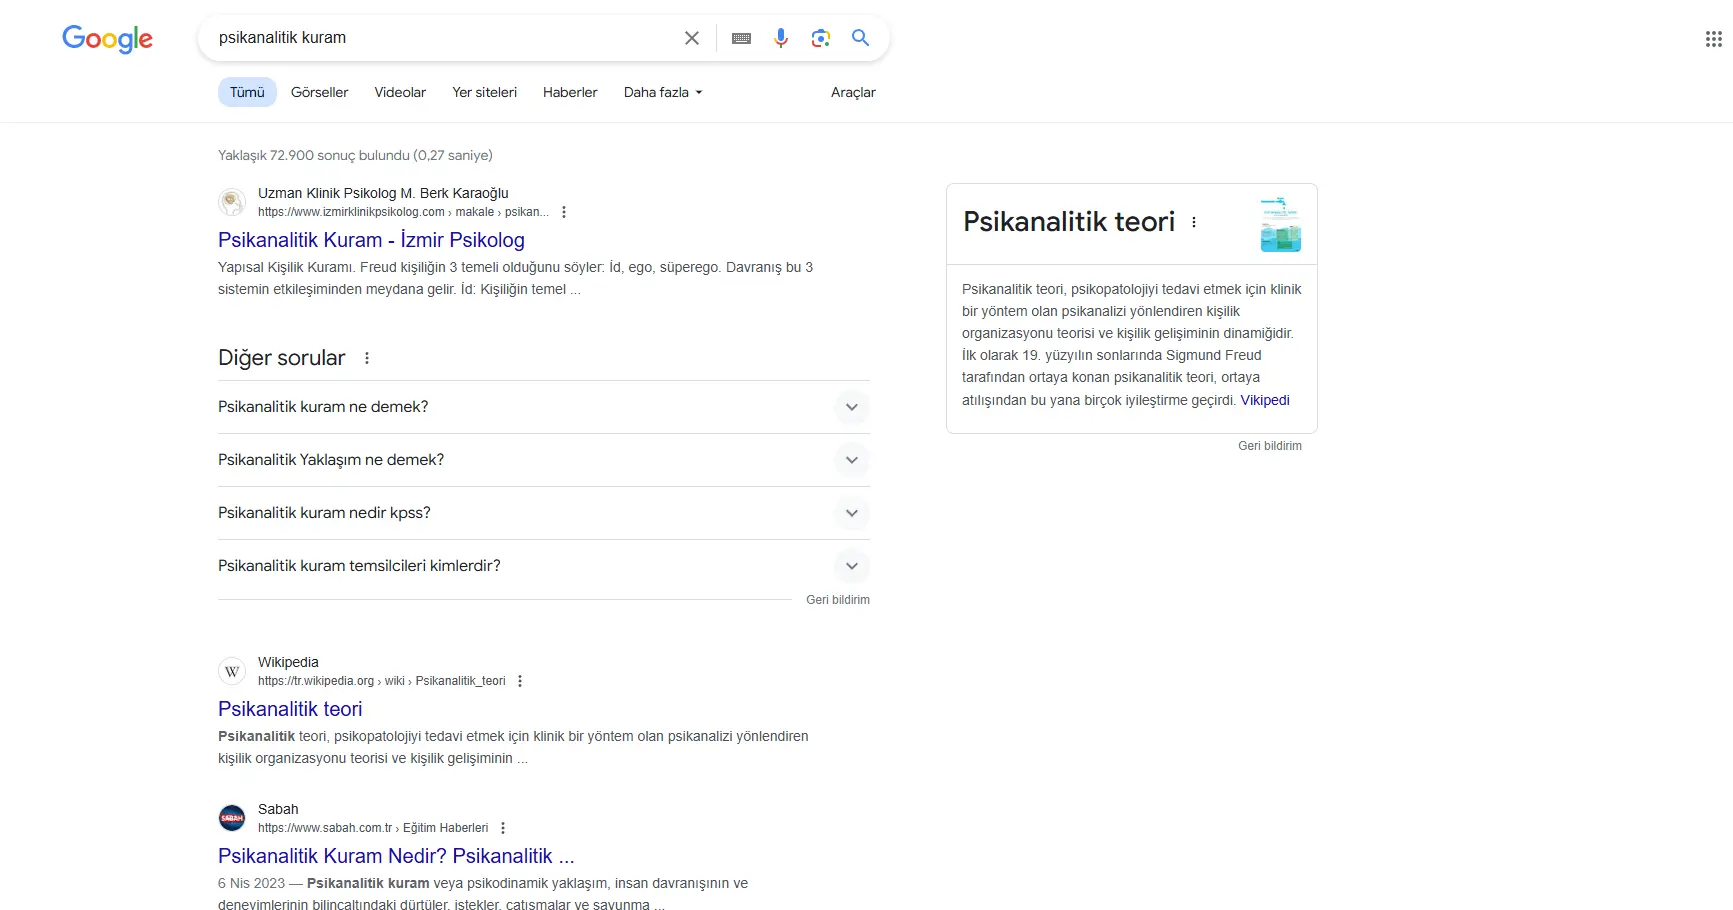The width and height of the screenshot is (1733, 910).
Task: Click 'Uzman Klinik Psikolog M. Berk Karaoğlu' site name
Action: (383, 193)
